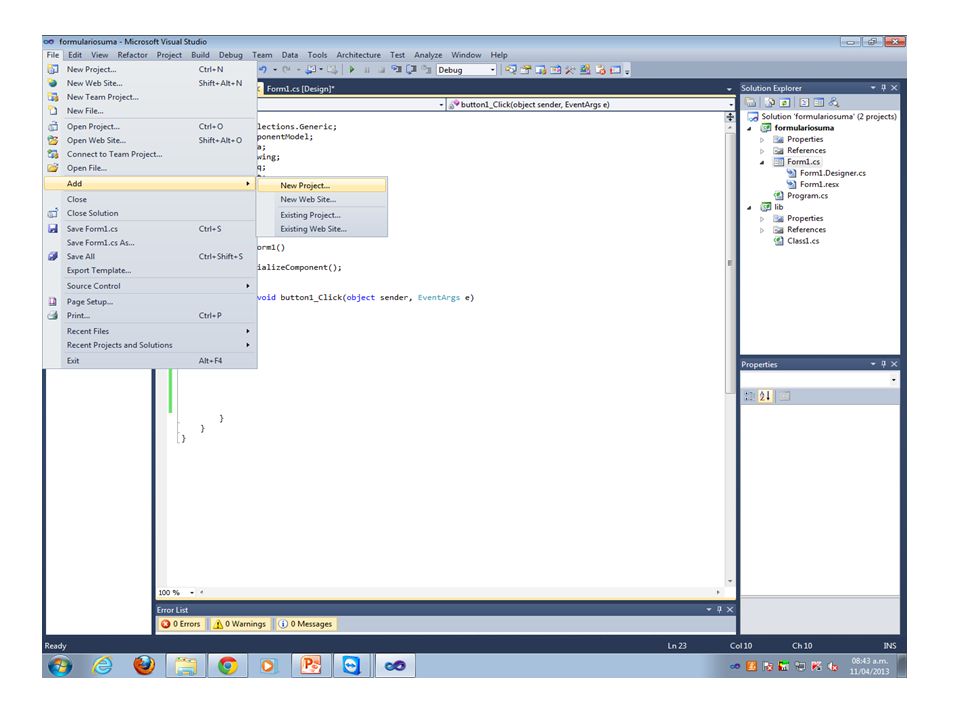Viewport: 960px width, 720px height.
Task: Click the toolbar icon left of Debug dropdown
Action: 426,70
